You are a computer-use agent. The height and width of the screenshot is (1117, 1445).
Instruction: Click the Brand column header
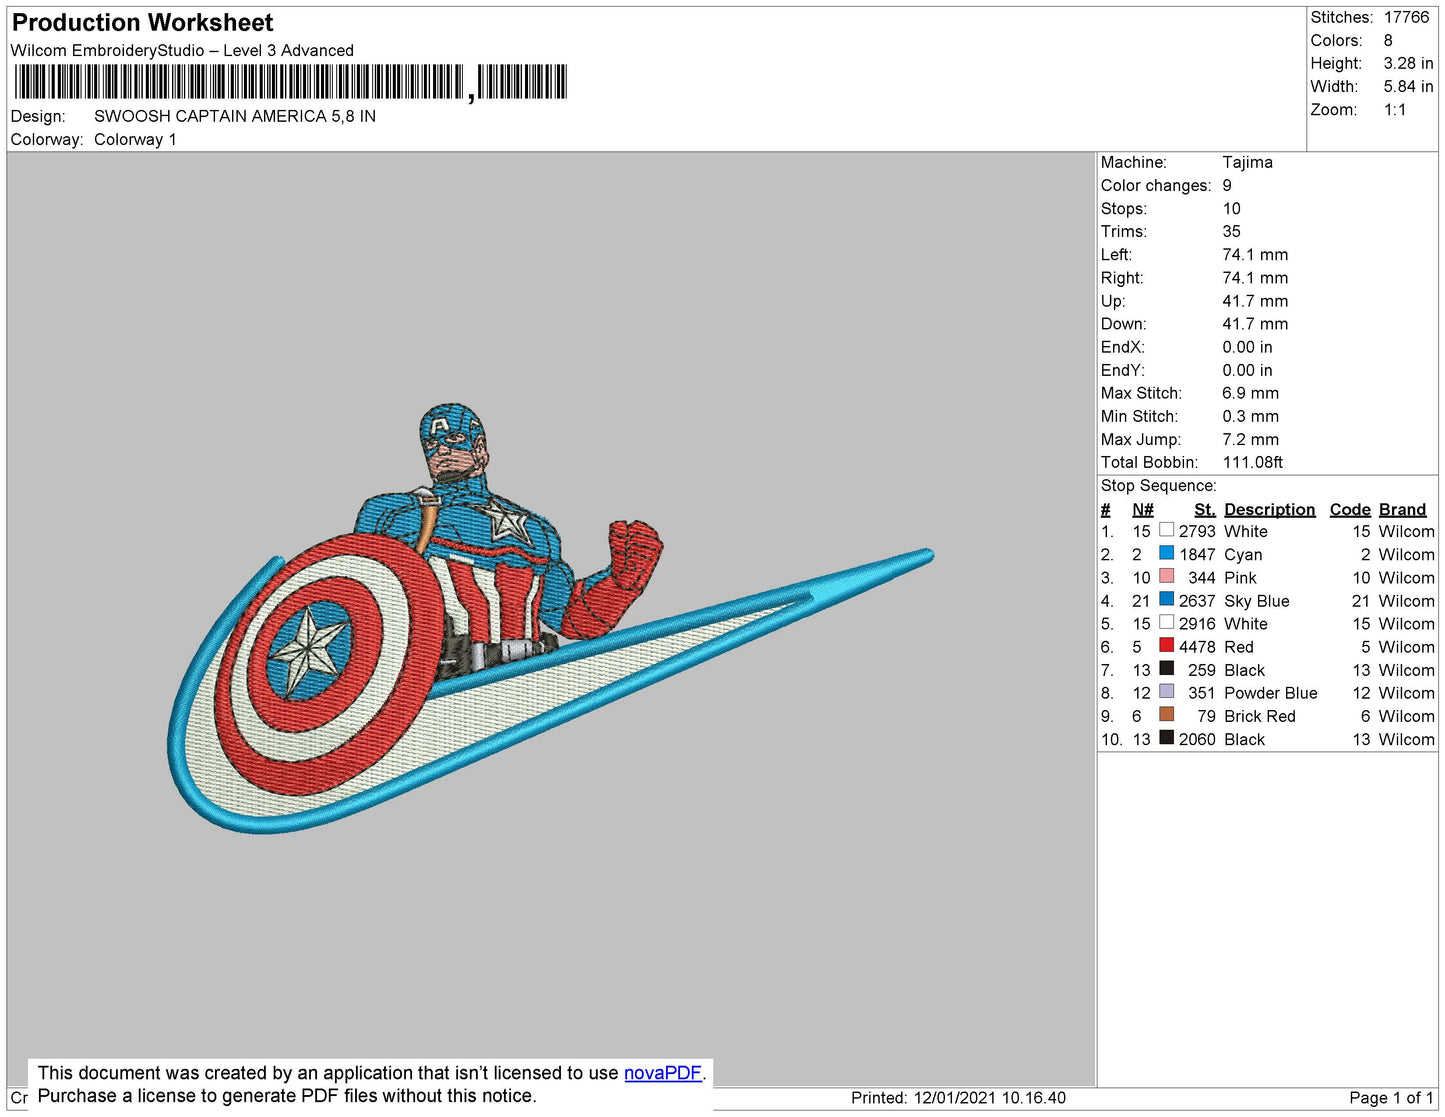[1402, 509]
